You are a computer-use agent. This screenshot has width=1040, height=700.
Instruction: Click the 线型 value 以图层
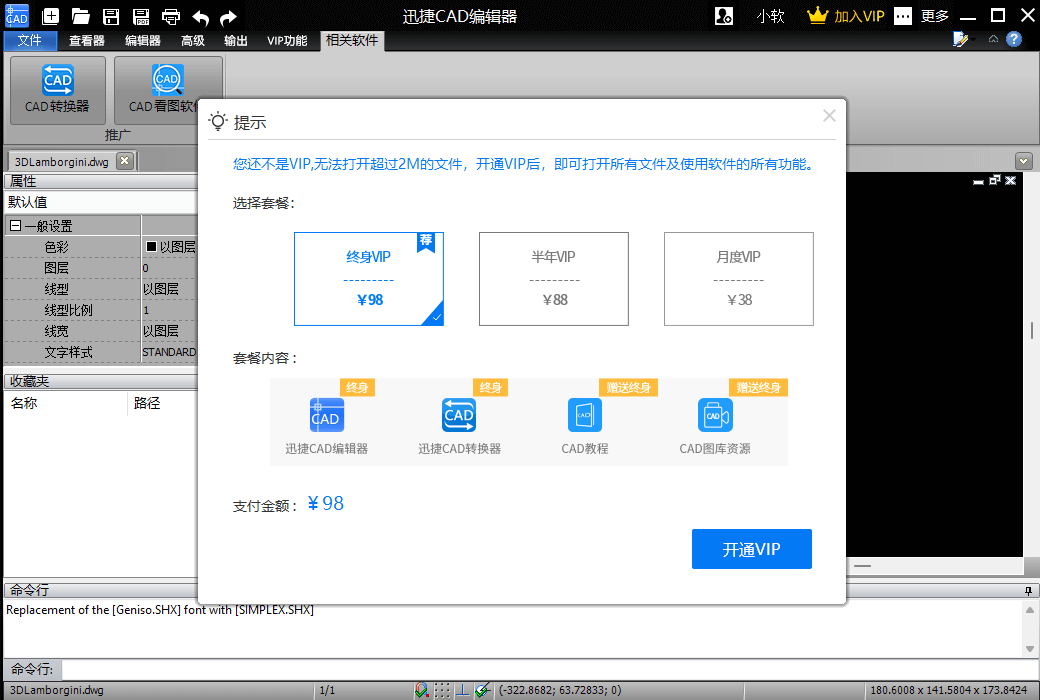[x=169, y=289]
